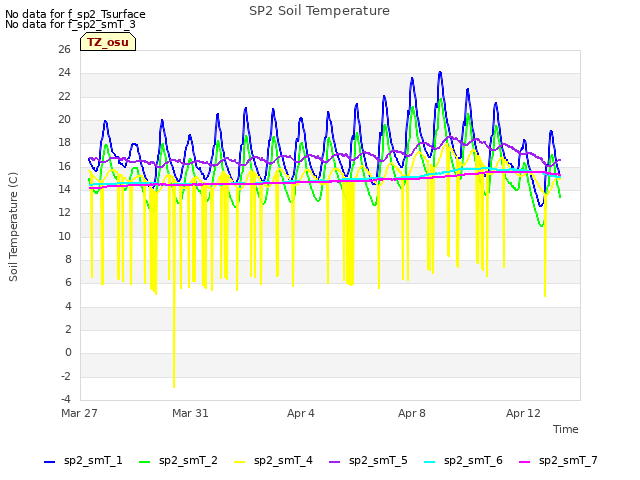Click the Soil Temperature (C) axis label
The height and width of the screenshot is (480, 640).
(x=13, y=227)
